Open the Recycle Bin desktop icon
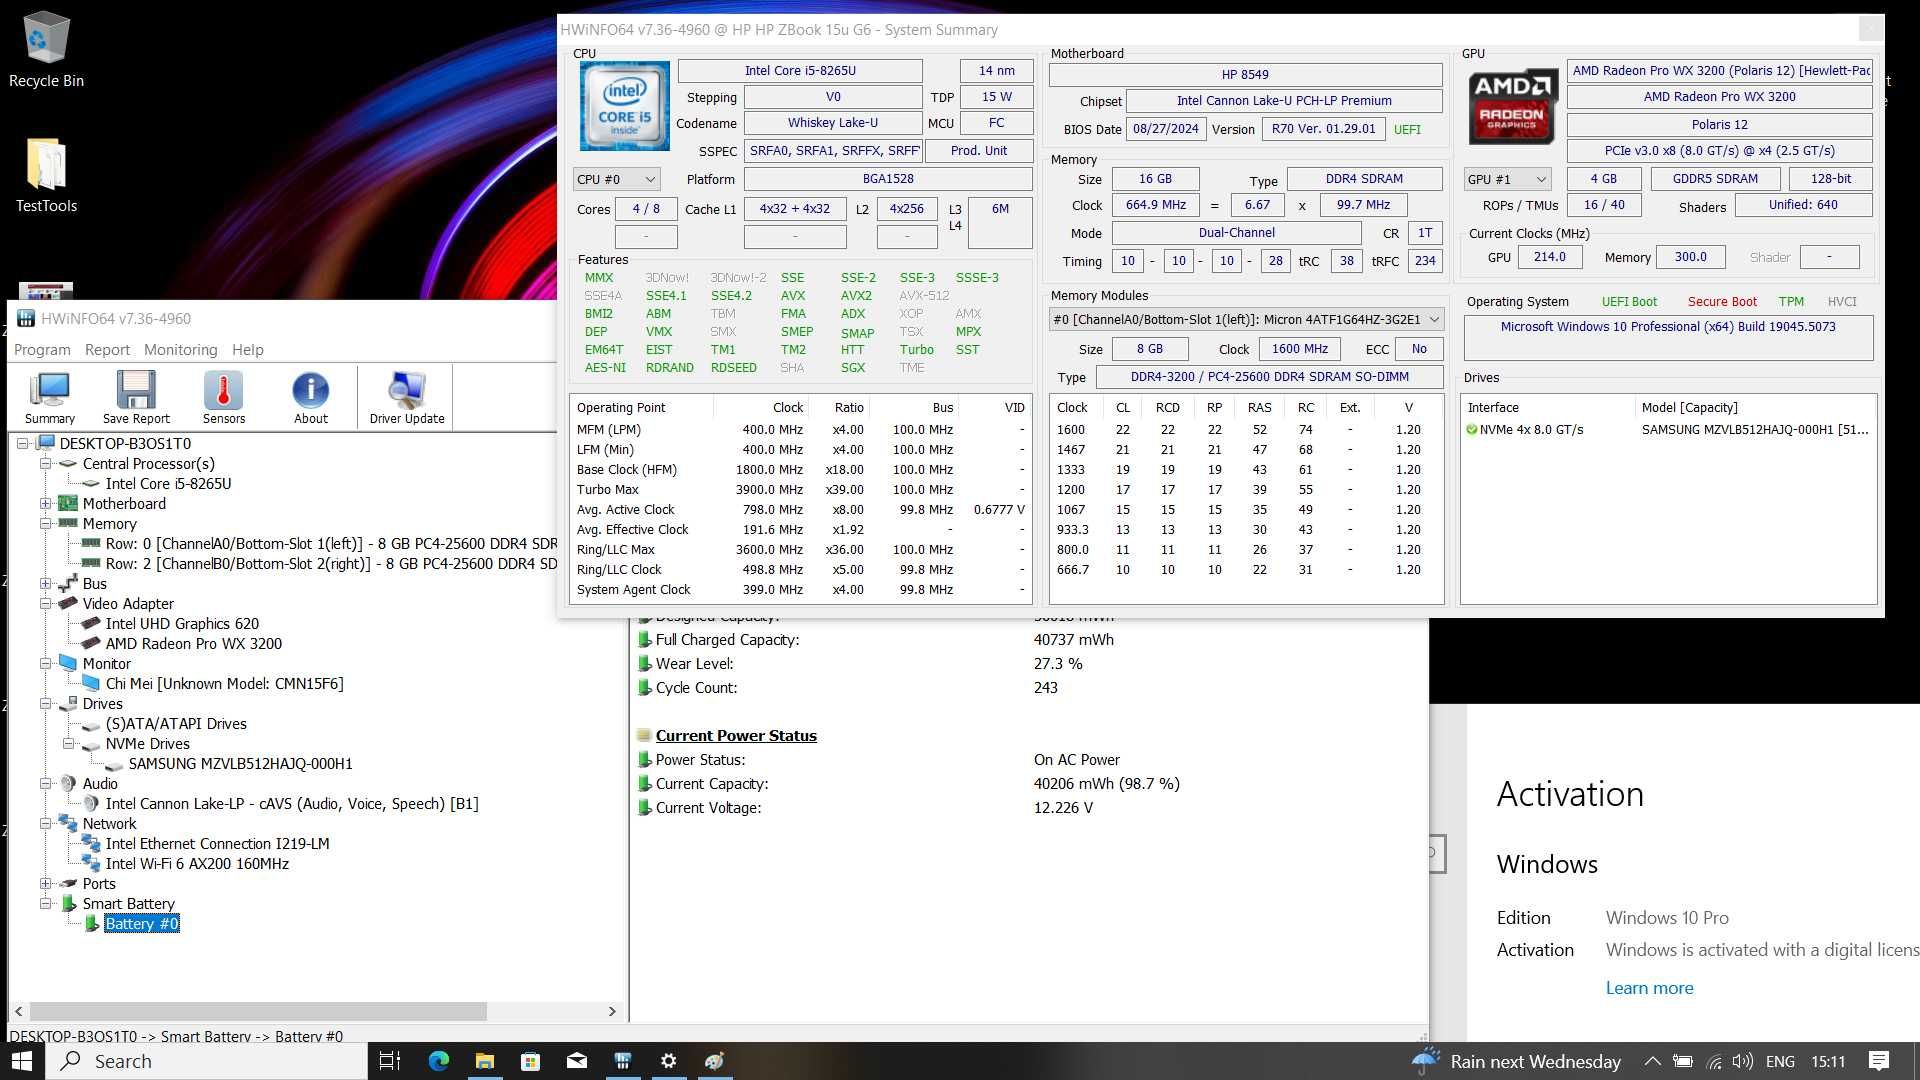Viewport: 1920px width, 1080px height. tap(46, 50)
